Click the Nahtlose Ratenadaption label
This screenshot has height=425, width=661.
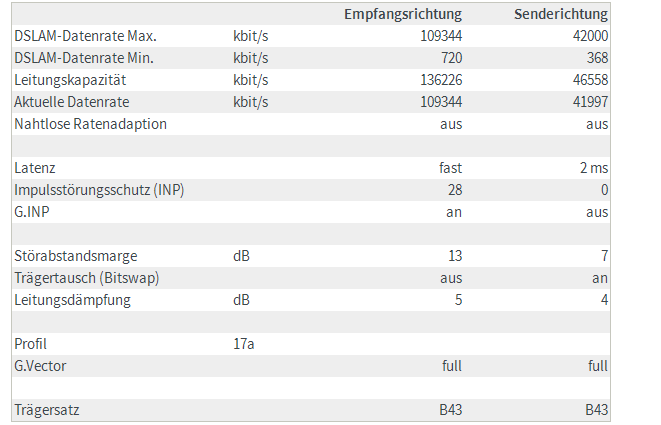(x=91, y=124)
